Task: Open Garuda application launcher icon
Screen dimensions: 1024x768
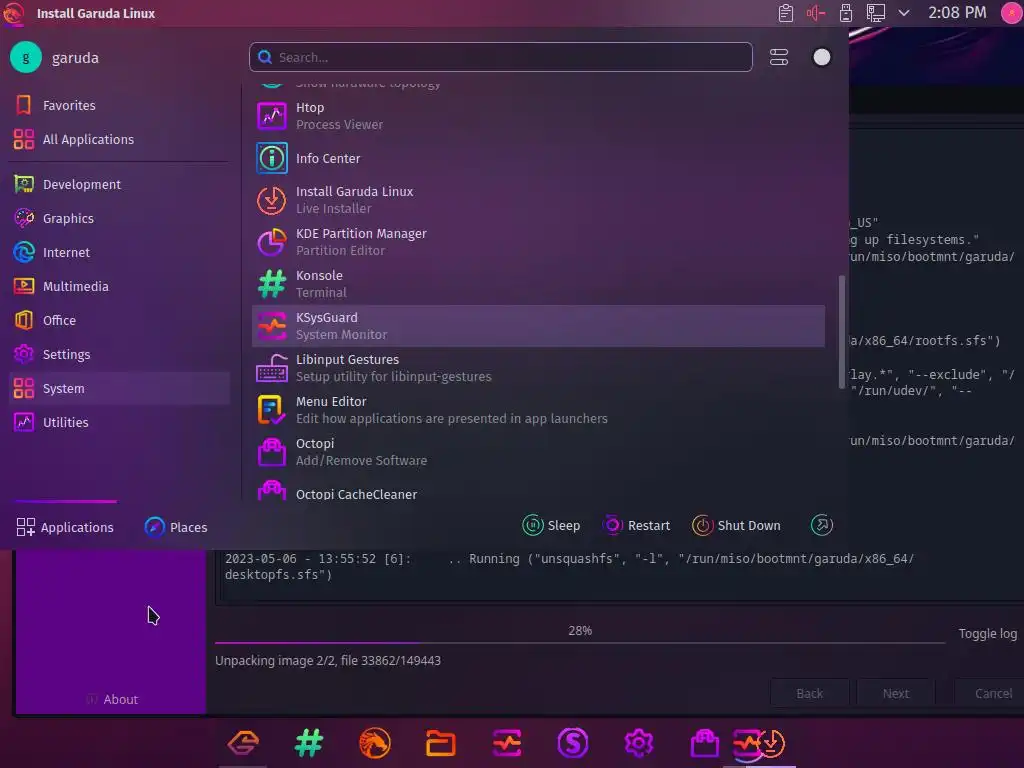Action: [14, 13]
